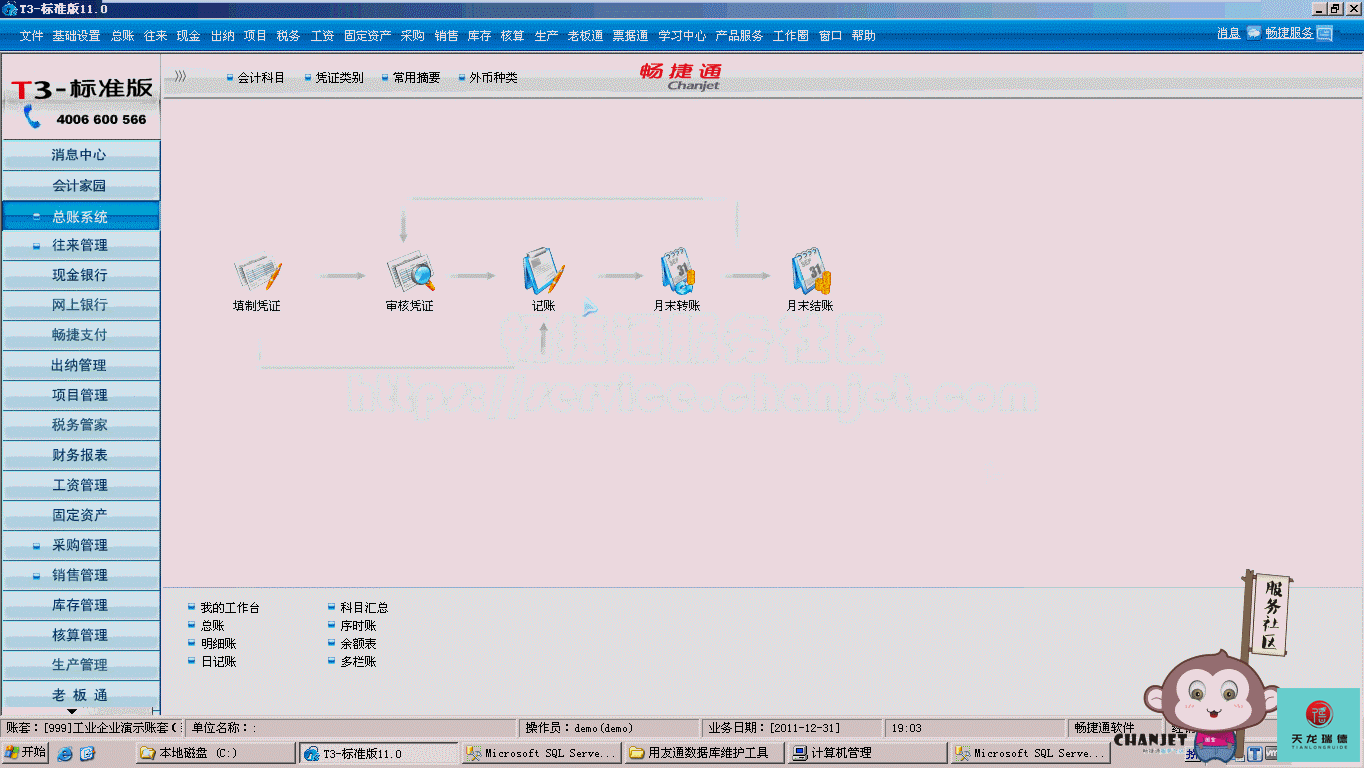This screenshot has height=768, width=1364.
Task: Click the 余额表 report link
Action: click(358, 644)
